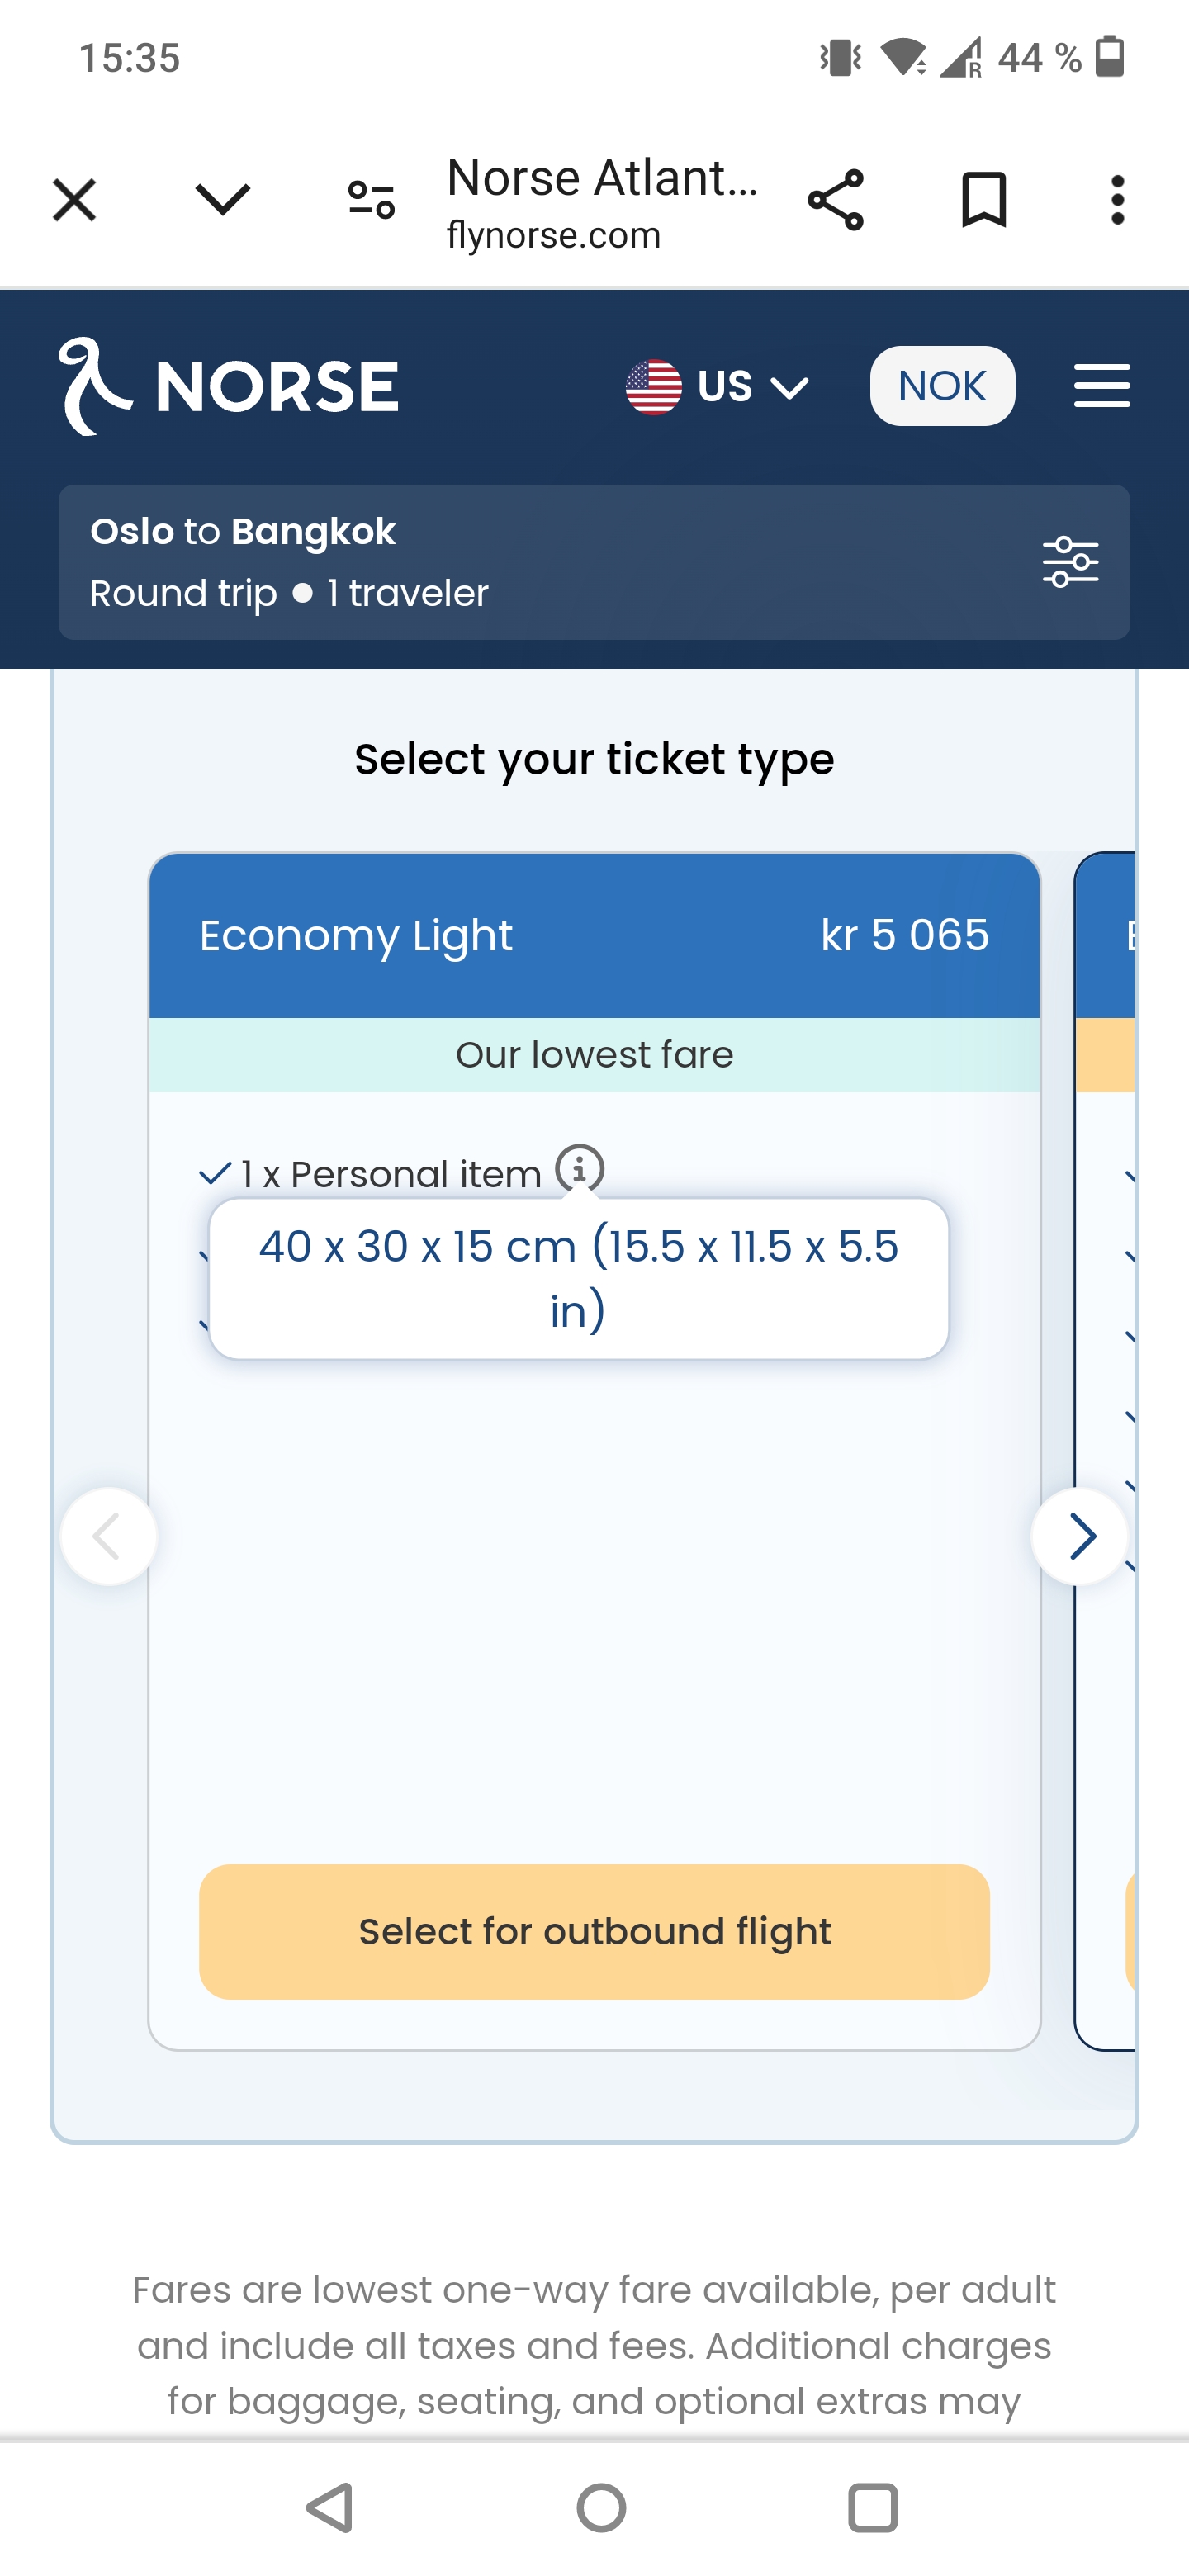The height and width of the screenshot is (2576, 1189).
Task: Go to Norse logo homepage
Action: [x=229, y=386]
